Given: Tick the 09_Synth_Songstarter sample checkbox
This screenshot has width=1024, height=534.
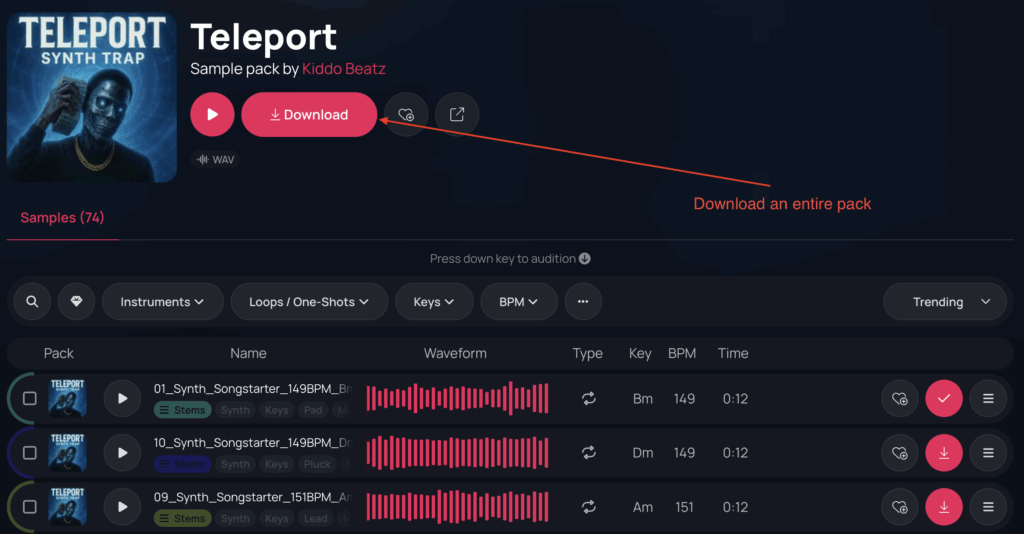Looking at the screenshot, I should 30,507.
